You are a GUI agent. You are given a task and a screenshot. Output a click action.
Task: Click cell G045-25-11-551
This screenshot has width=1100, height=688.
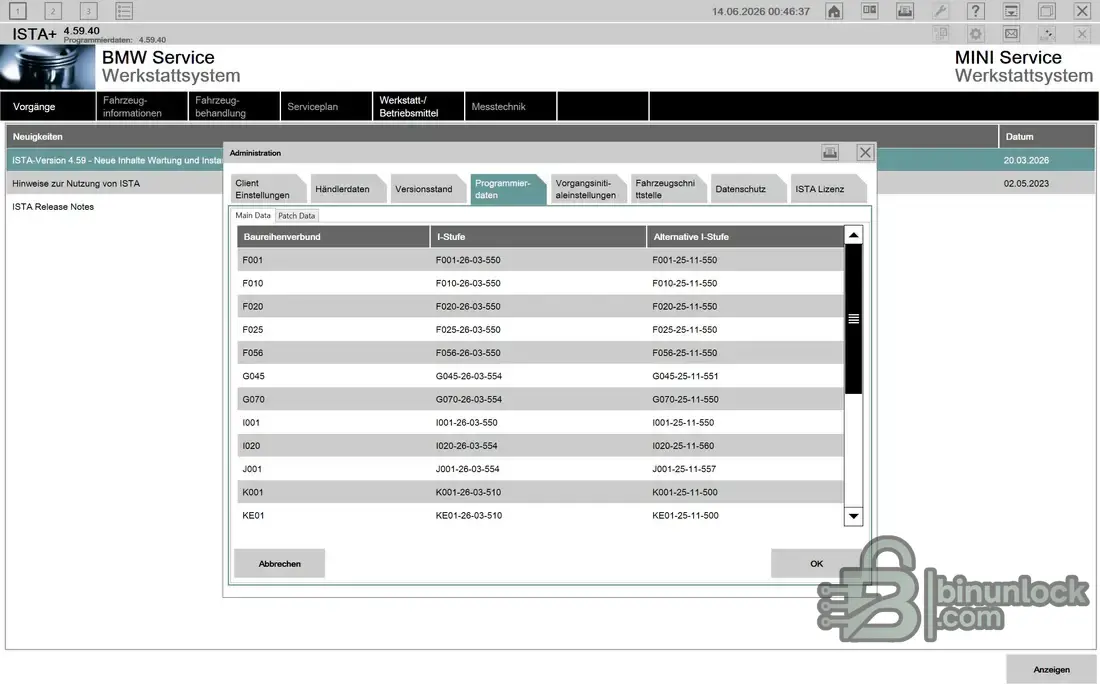point(685,375)
